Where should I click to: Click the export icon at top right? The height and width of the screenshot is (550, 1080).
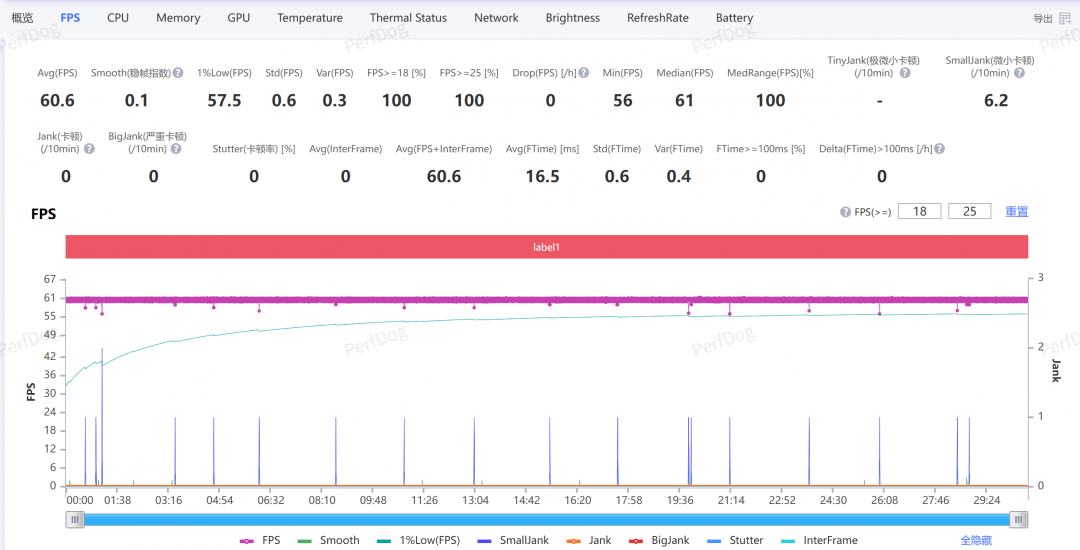[x=1064, y=19]
